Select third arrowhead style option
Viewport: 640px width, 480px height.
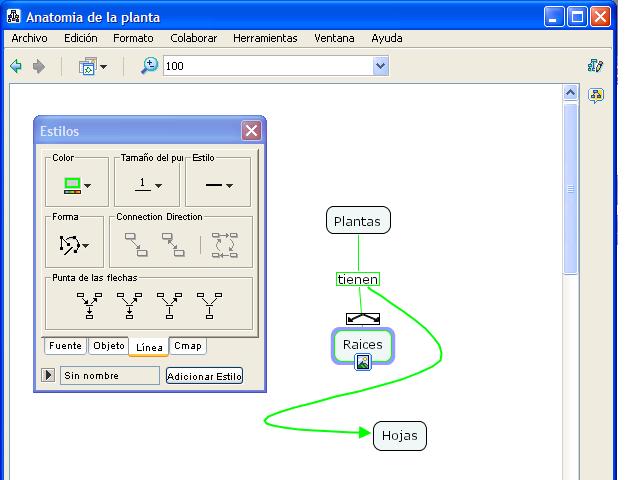(169, 304)
